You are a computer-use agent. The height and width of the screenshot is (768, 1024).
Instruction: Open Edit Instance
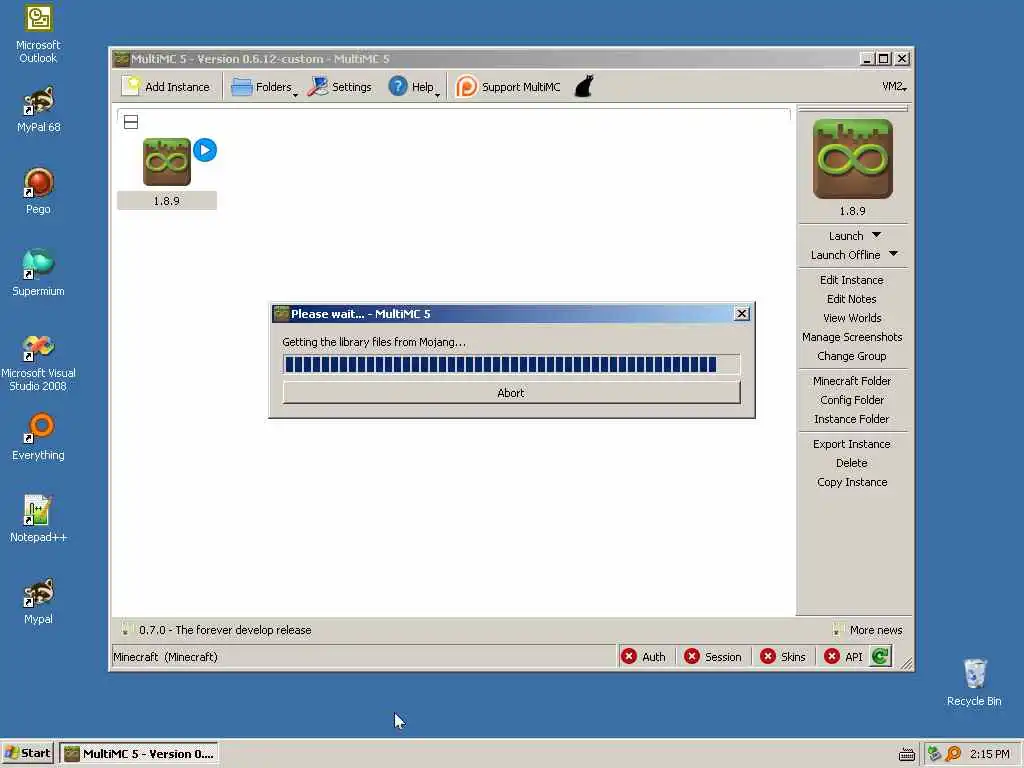click(x=852, y=280)
